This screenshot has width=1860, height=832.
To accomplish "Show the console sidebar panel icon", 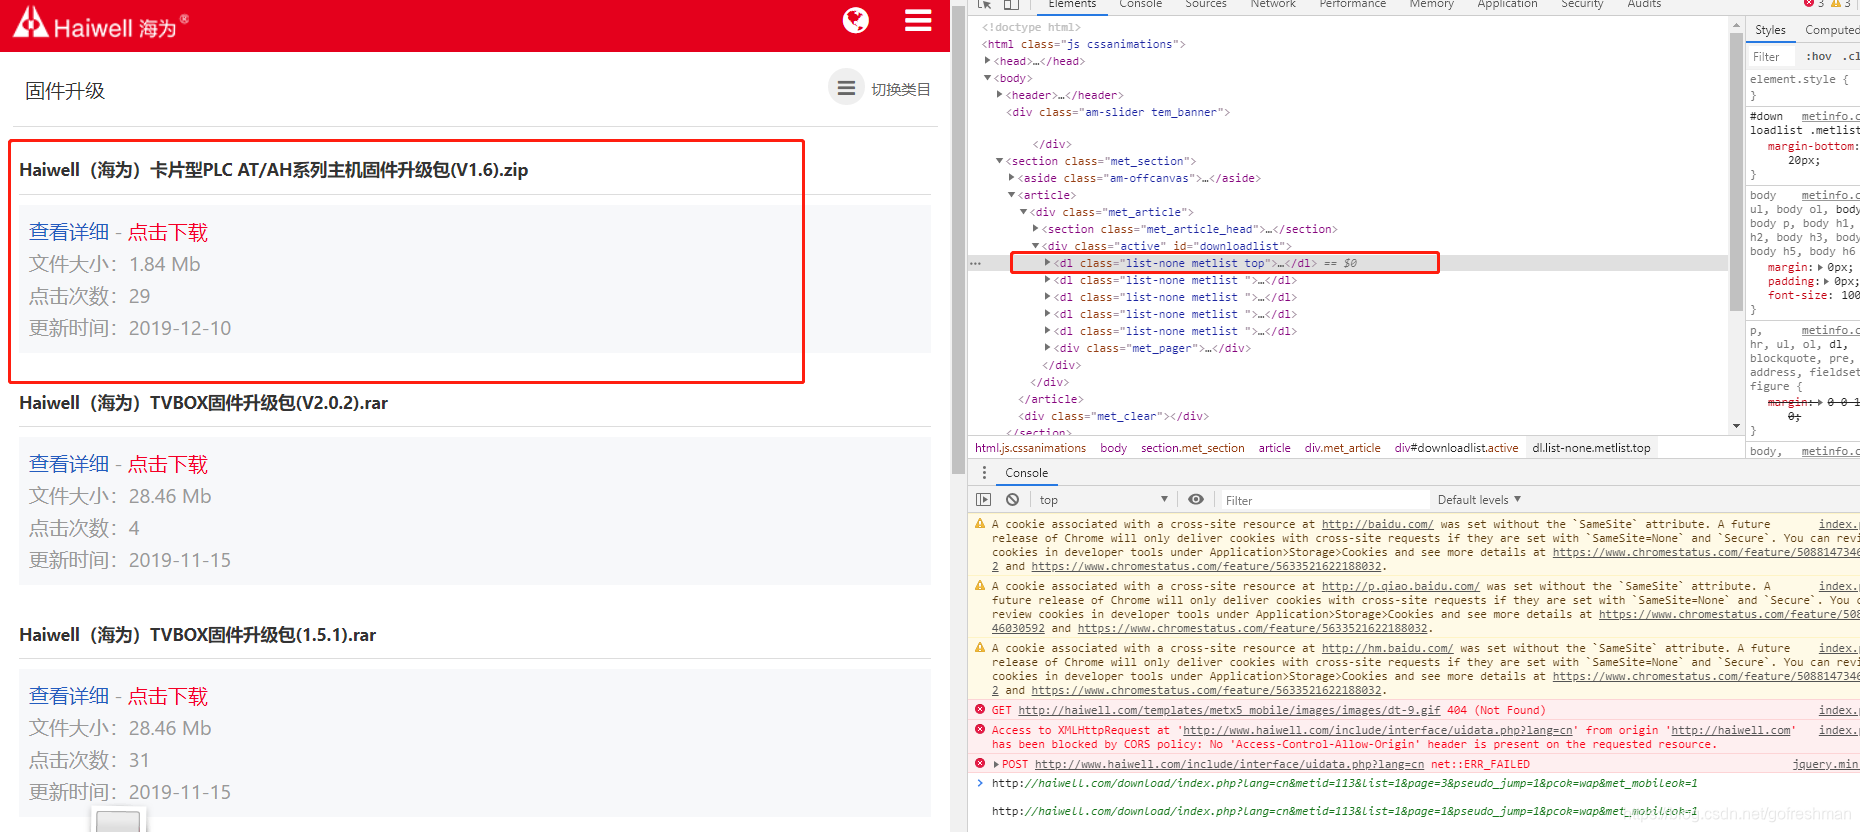I will 984,499.
